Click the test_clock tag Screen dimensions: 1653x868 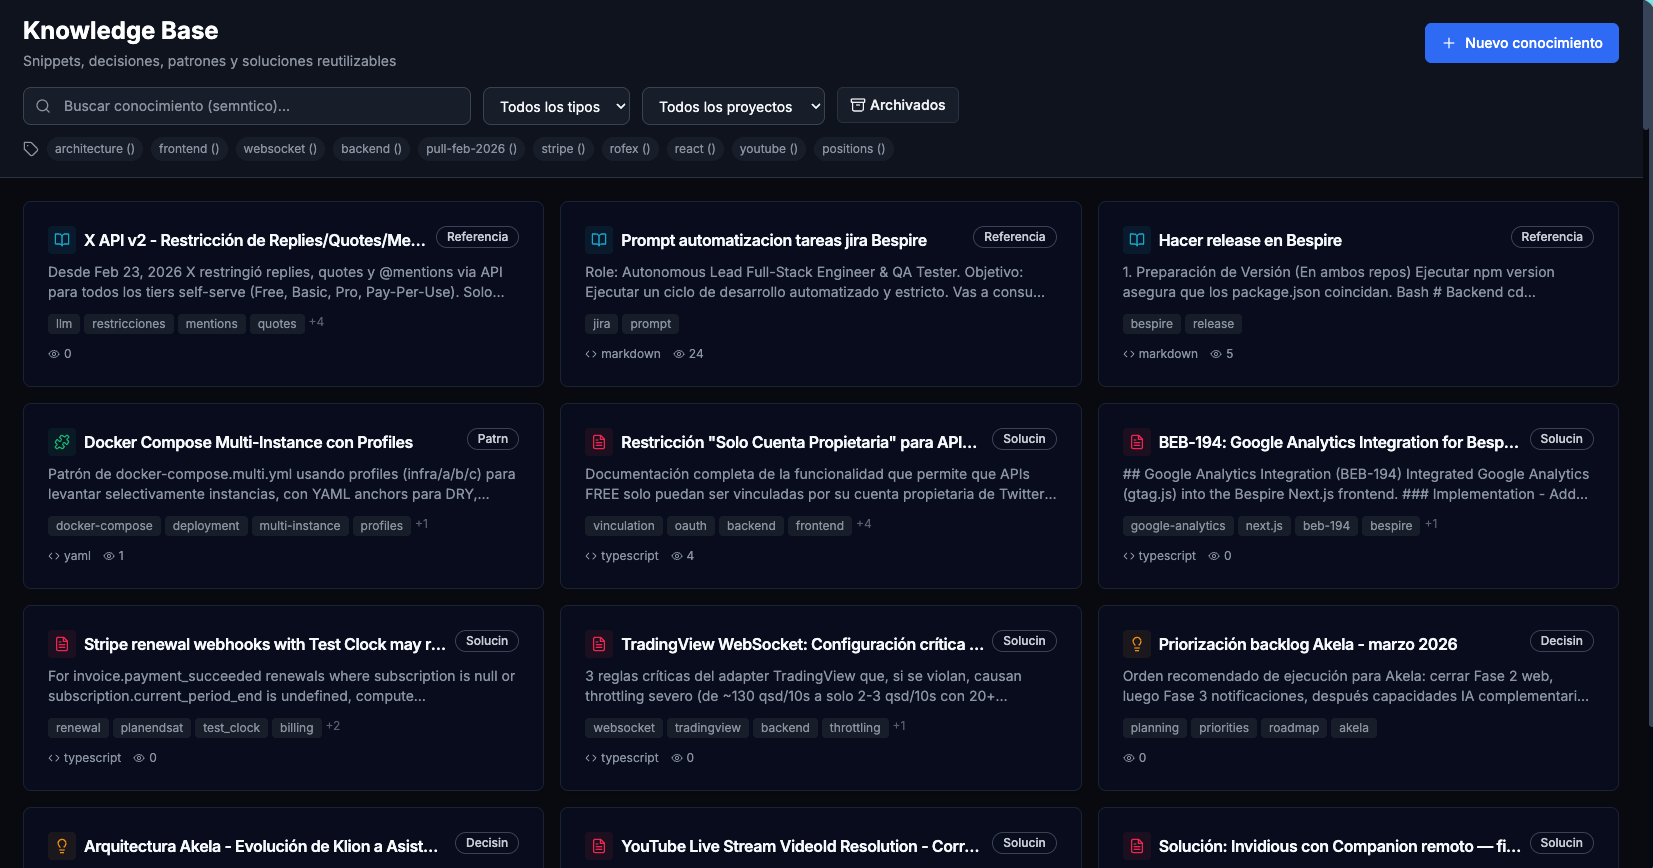point(231,728)
